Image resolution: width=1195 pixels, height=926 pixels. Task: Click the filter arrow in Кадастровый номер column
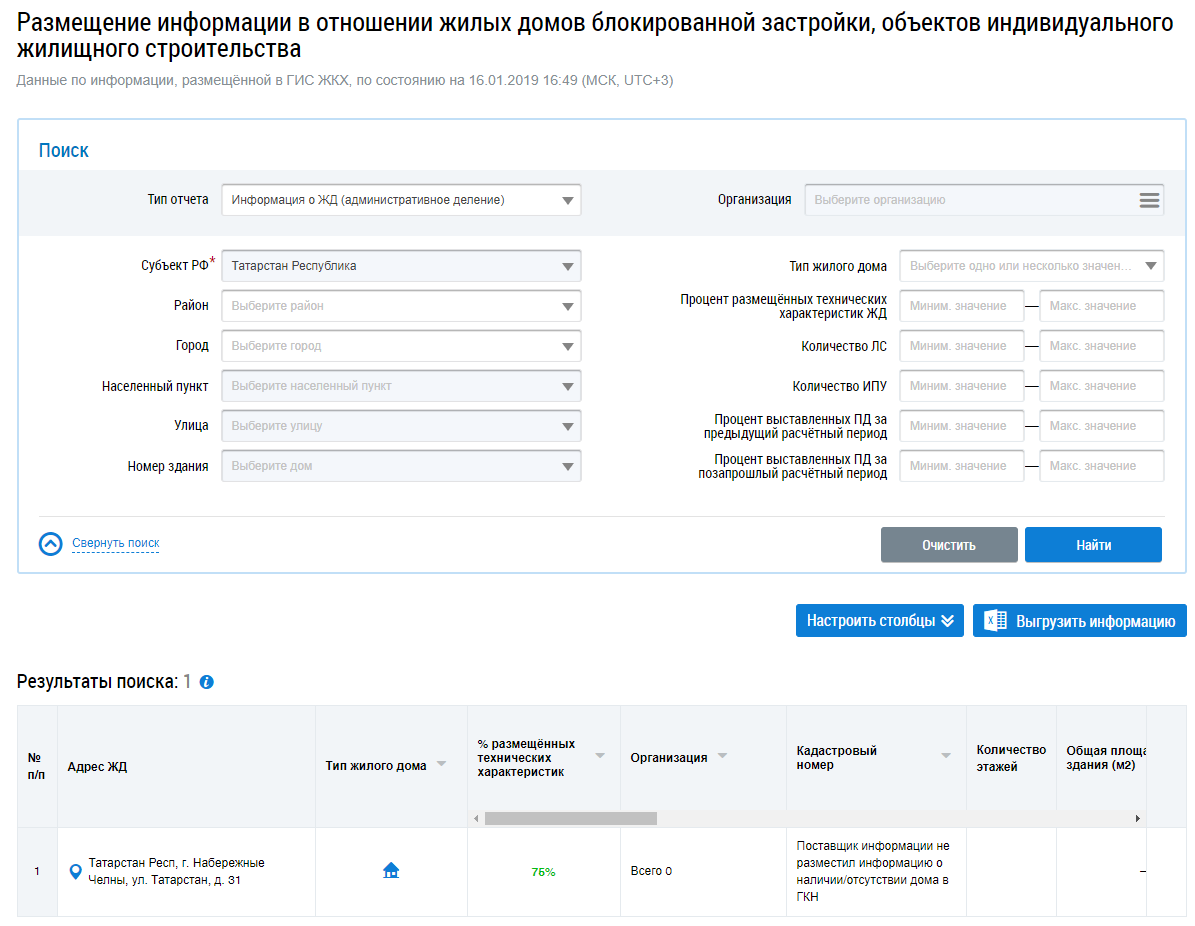[945, 756]
